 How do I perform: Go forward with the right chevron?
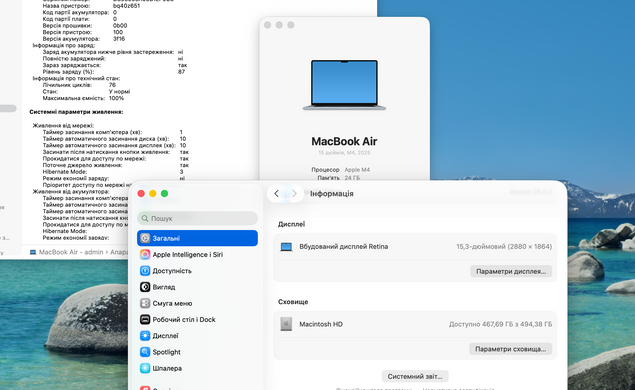click(294, 194)
